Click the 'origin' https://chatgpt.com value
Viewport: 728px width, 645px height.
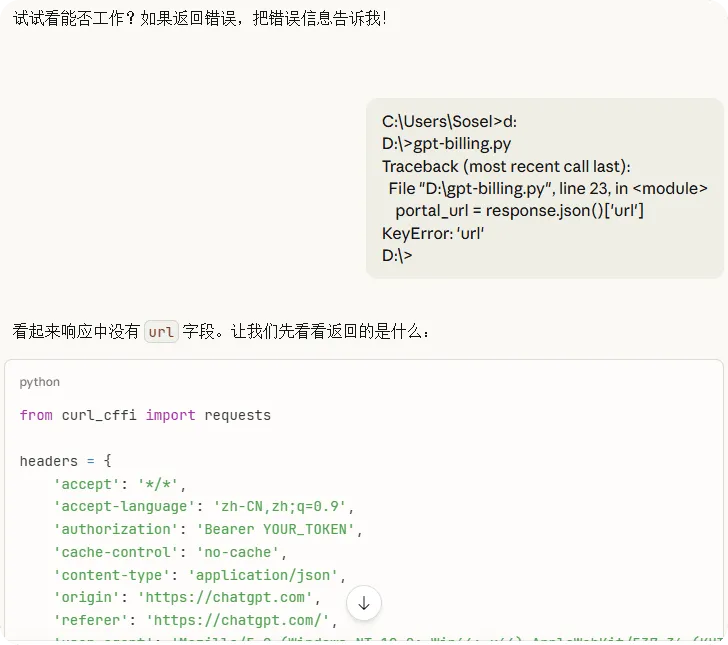point(225,597)
